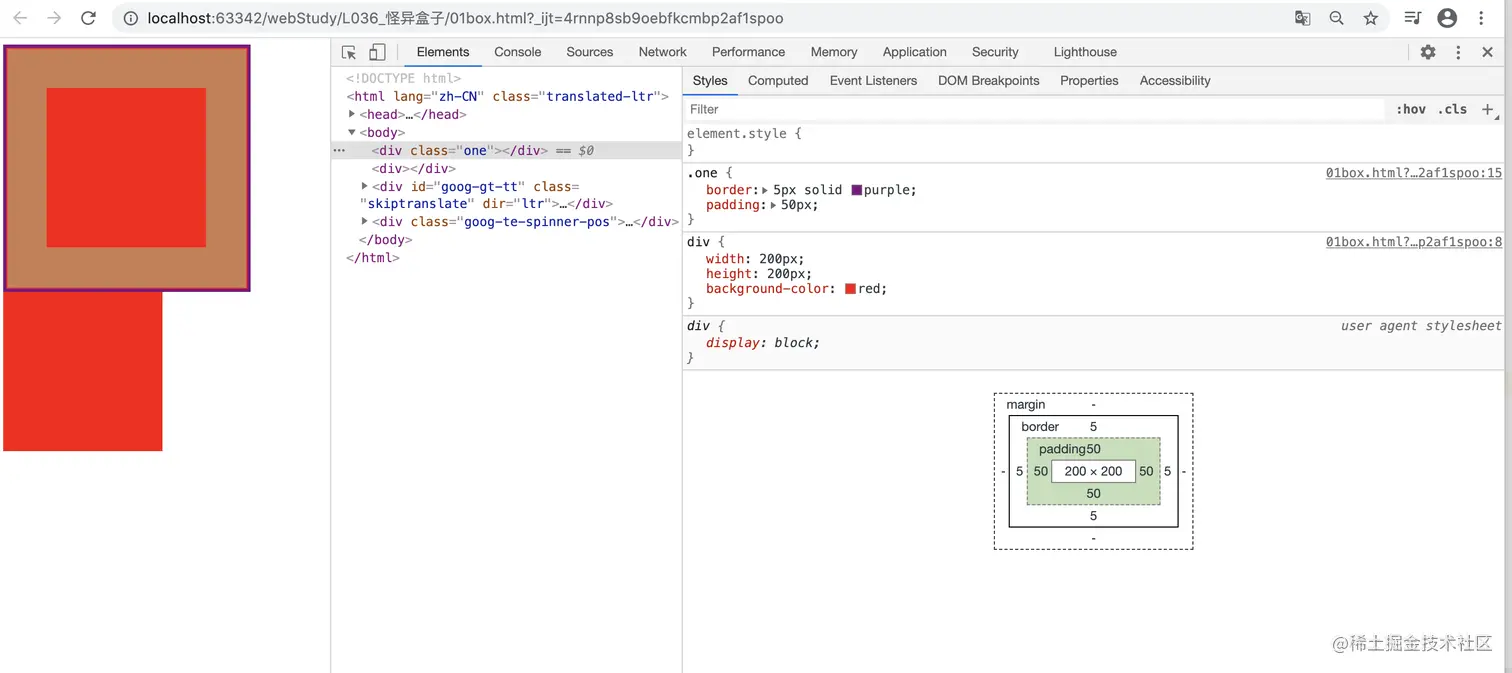1512x673 pixels.
Task: Open the Application tab
Action: point(914,52)
